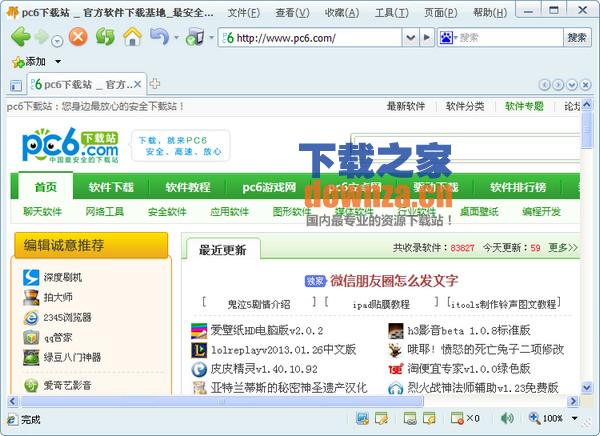The height and width of the screenshot is (436, 600).
Task: Select the 最近更新 tab
Action: click(x=223, y=250)
